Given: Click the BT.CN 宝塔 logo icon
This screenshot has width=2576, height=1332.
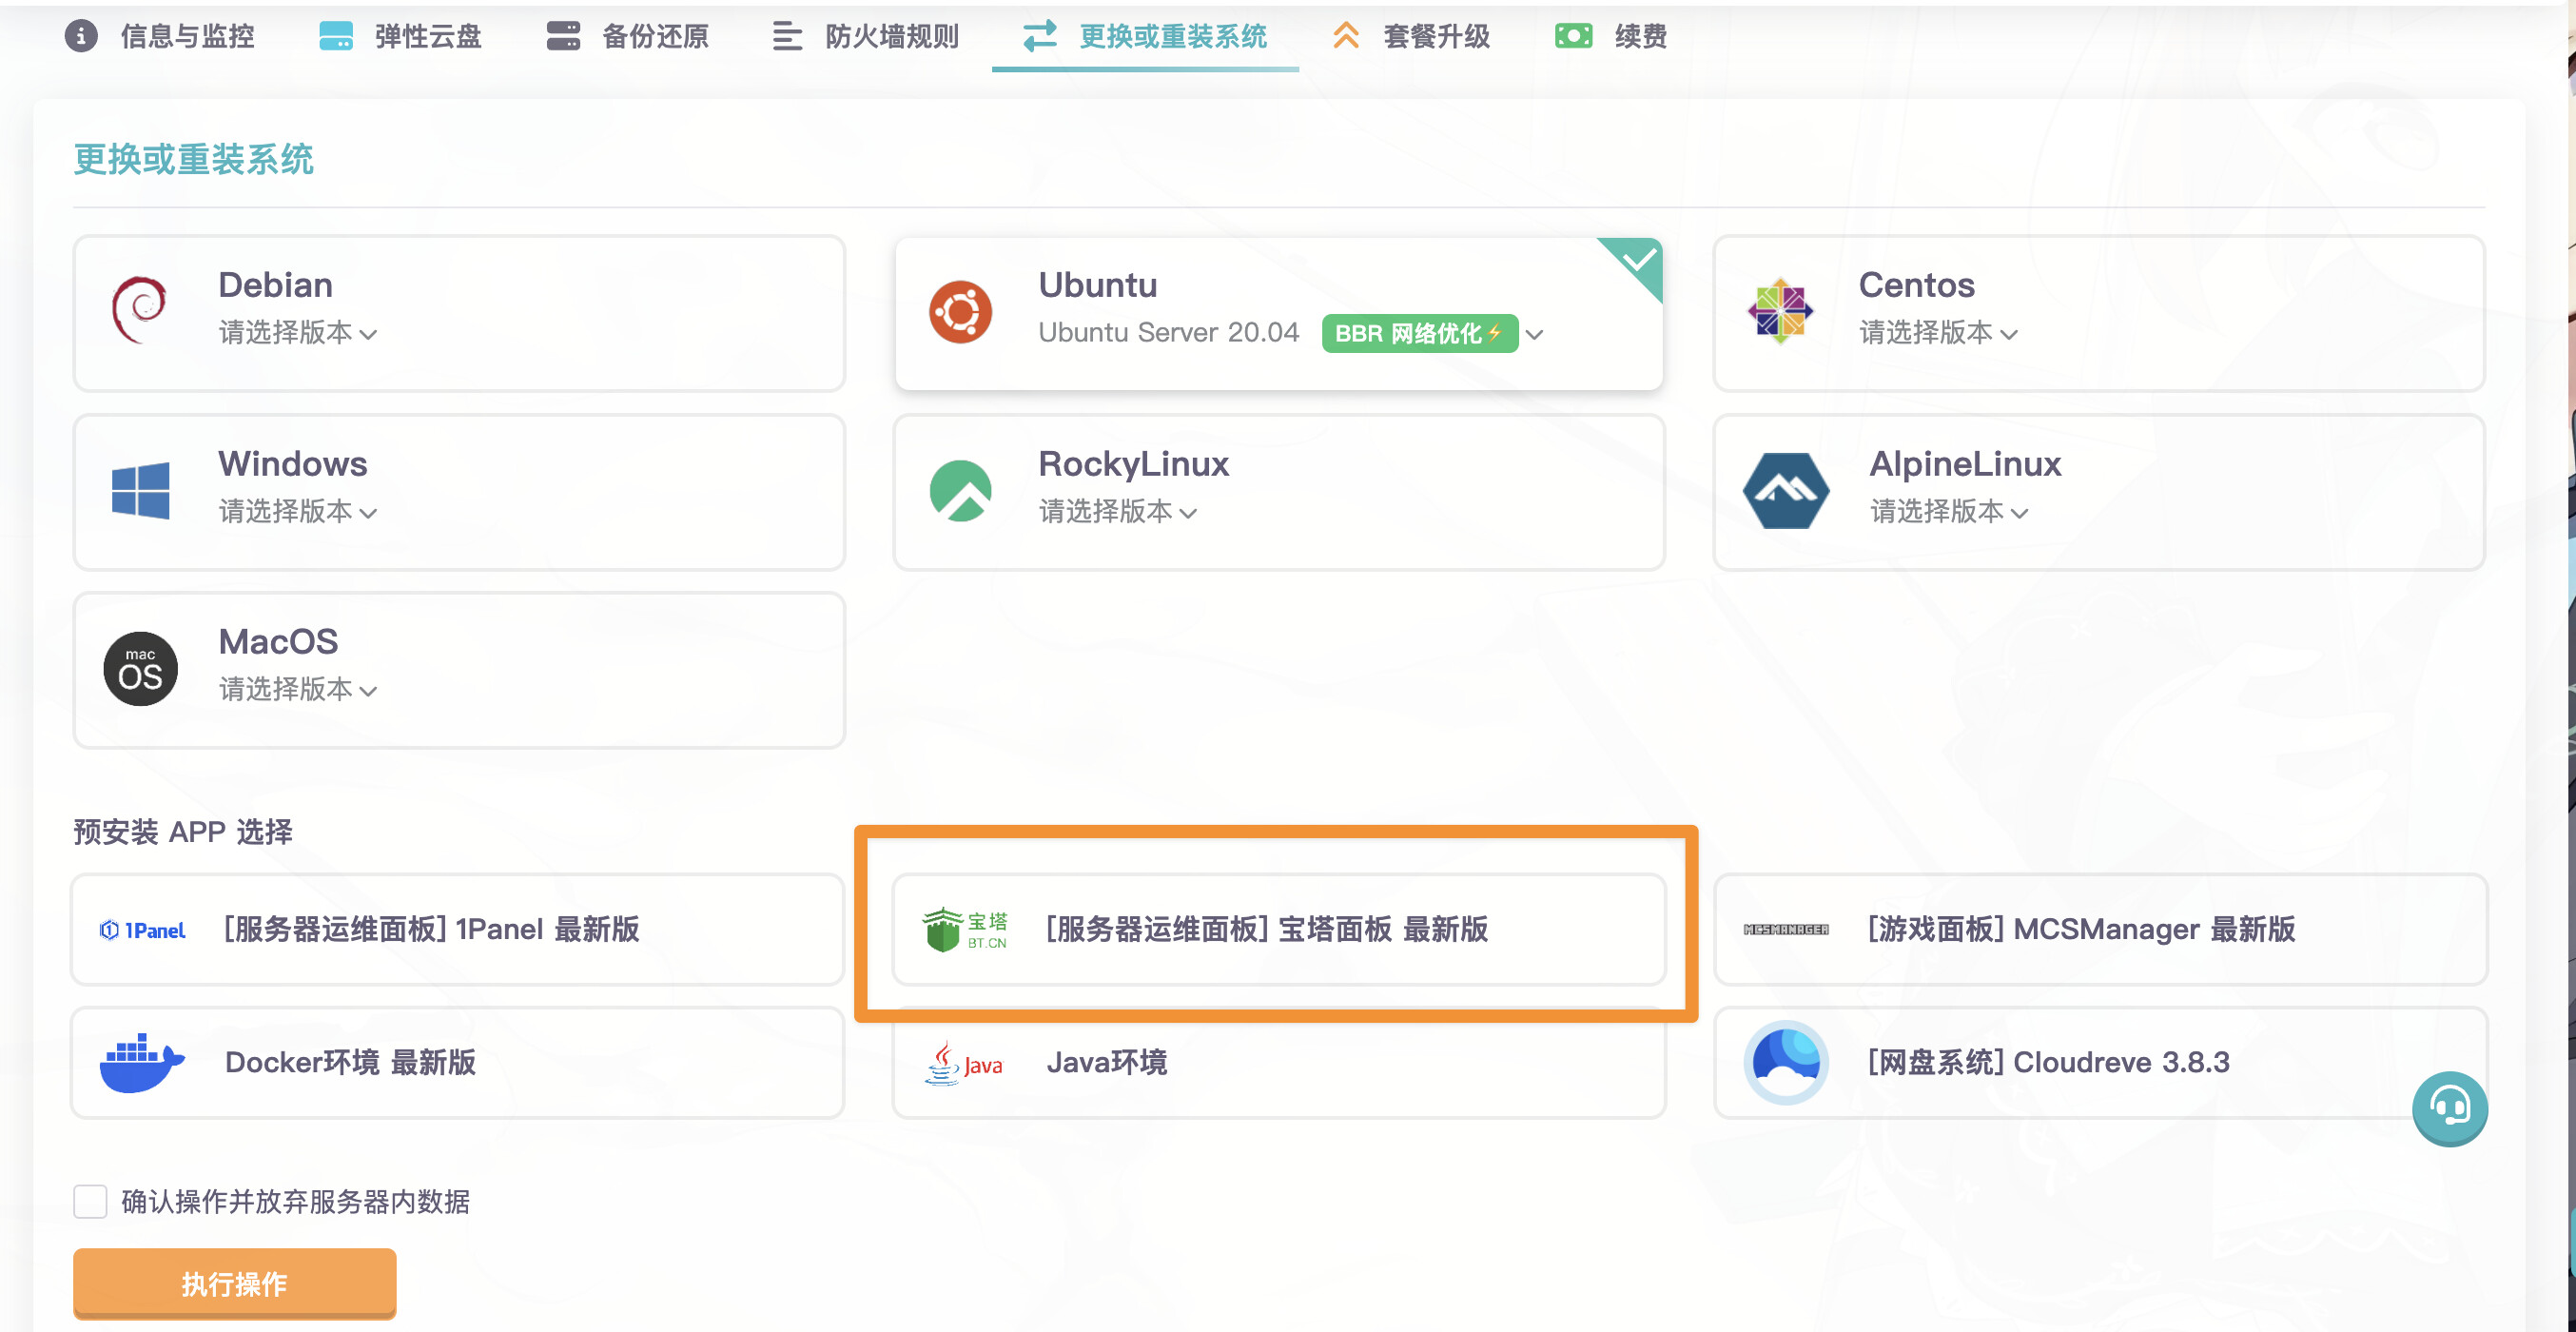Looking at the screenshot, I should pos(965,929).
